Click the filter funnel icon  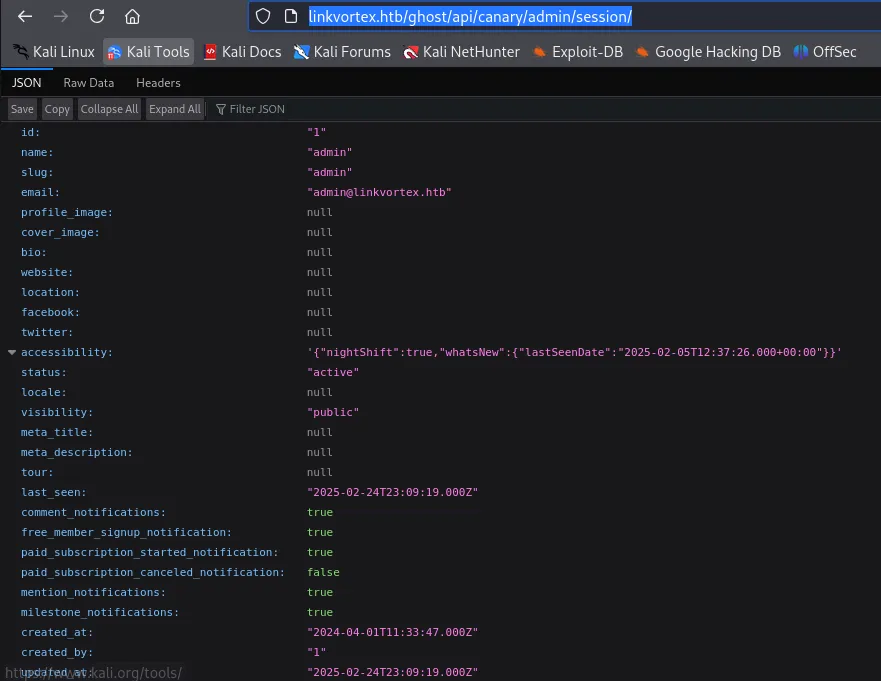221,109
